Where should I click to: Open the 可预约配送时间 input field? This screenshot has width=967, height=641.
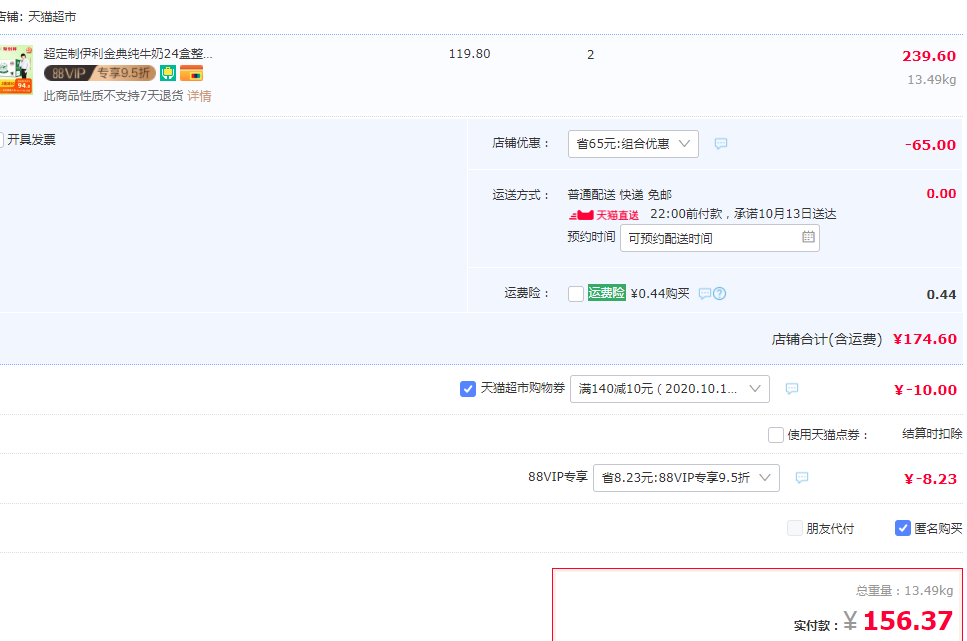point(719,238)
